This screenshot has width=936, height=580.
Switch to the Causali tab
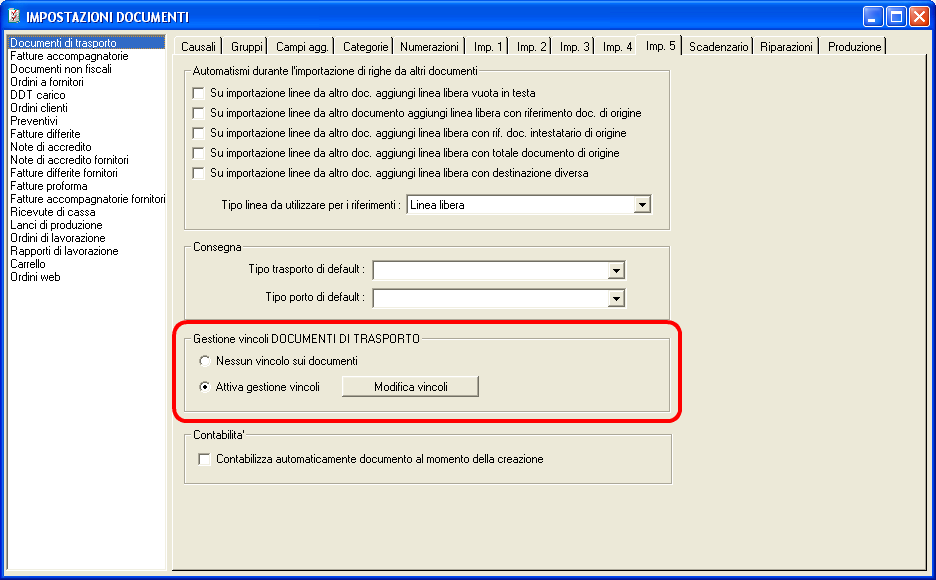tap(198, 47)
